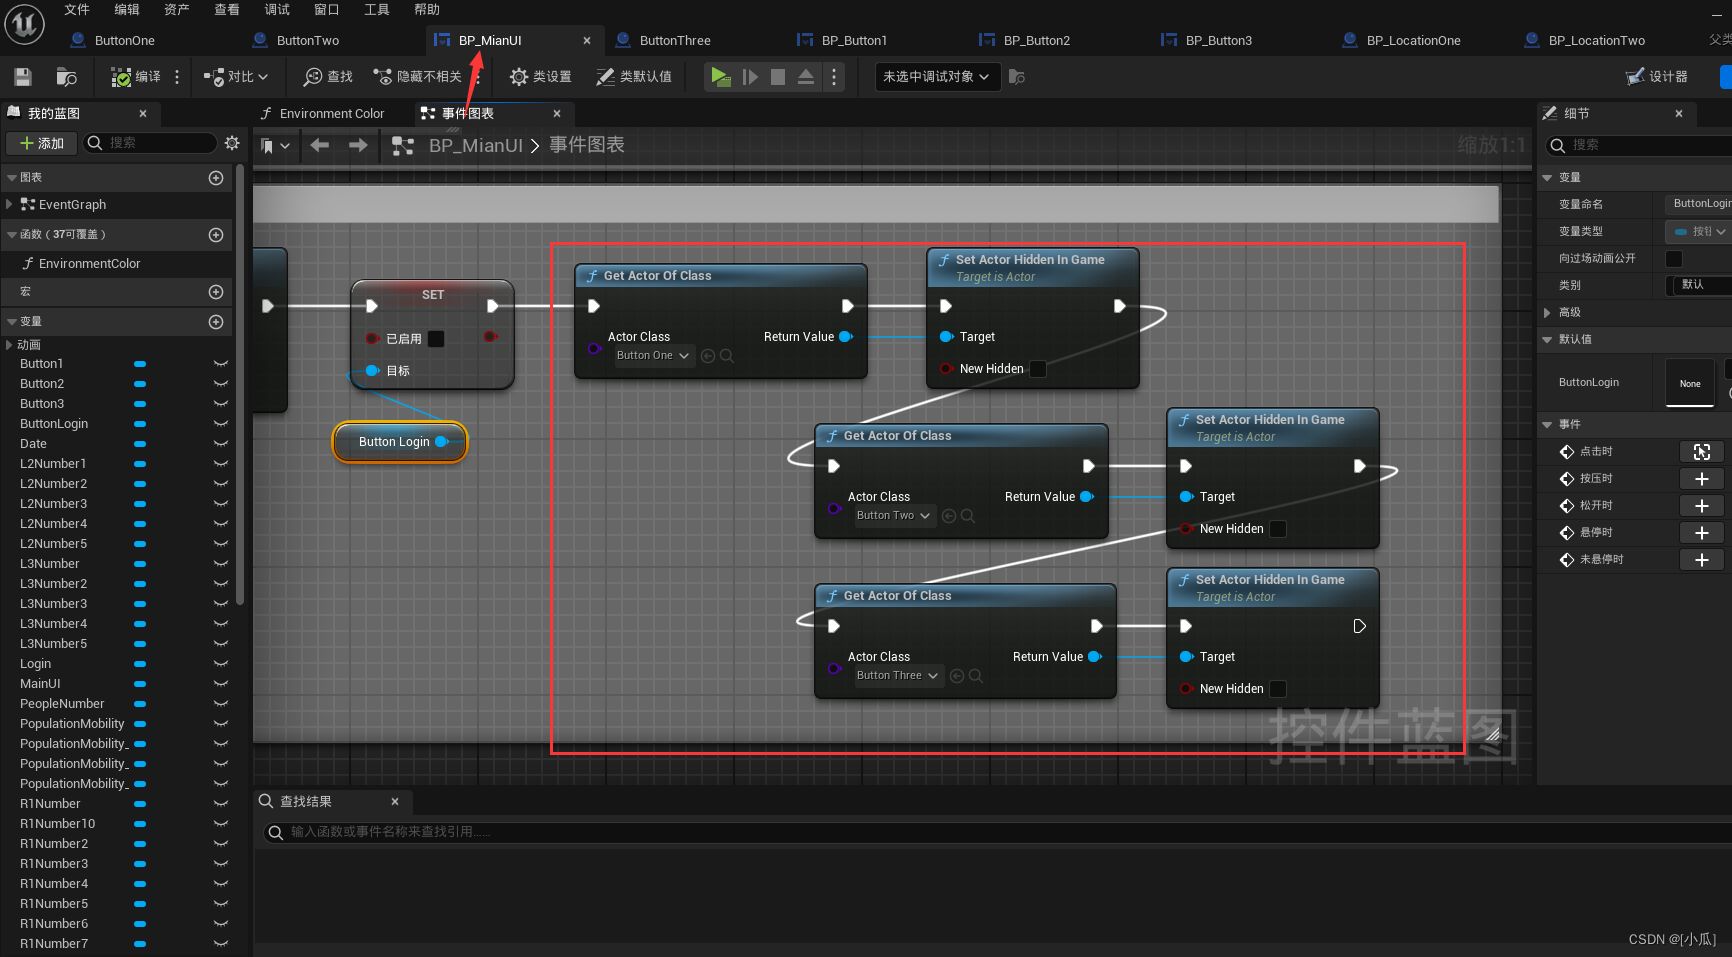Toggle visibility eye for Date variable
1732x957 pixels.
coord(221,444)
